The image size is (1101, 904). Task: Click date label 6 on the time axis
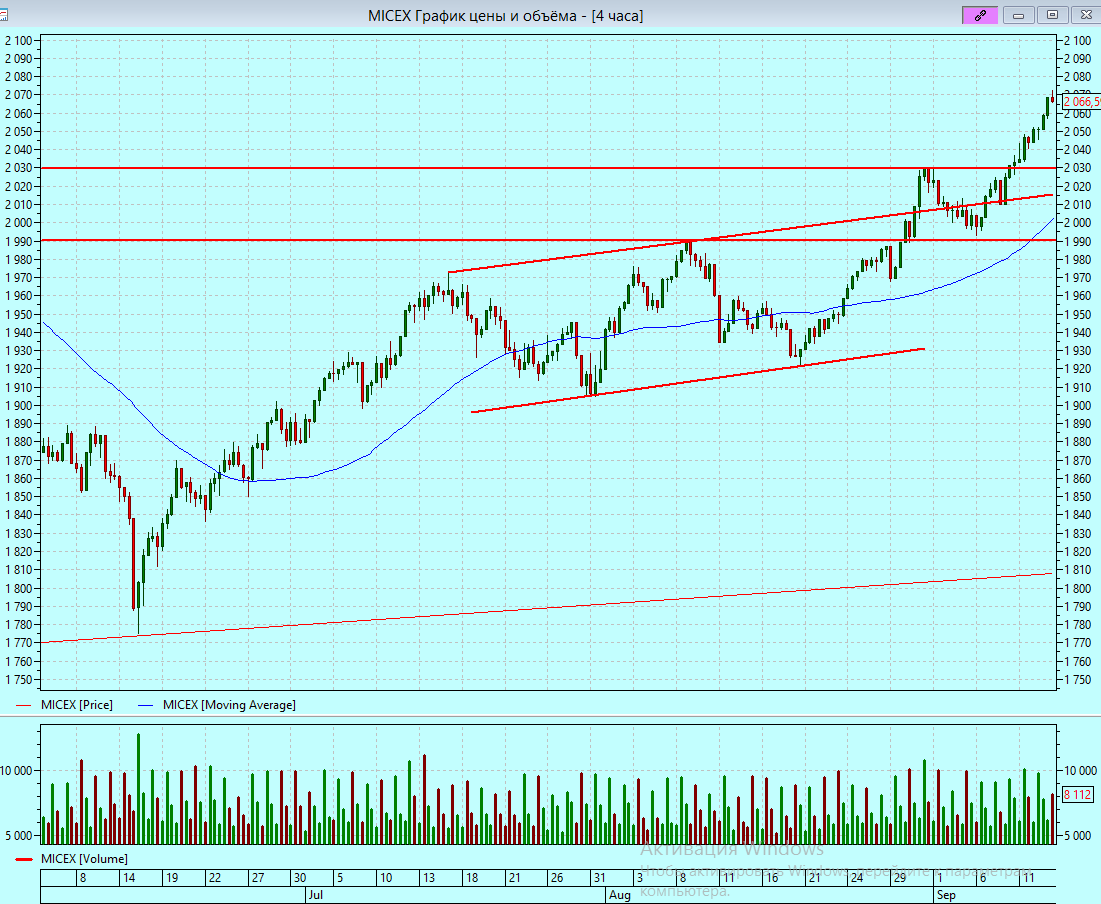(x=982, y=877)
